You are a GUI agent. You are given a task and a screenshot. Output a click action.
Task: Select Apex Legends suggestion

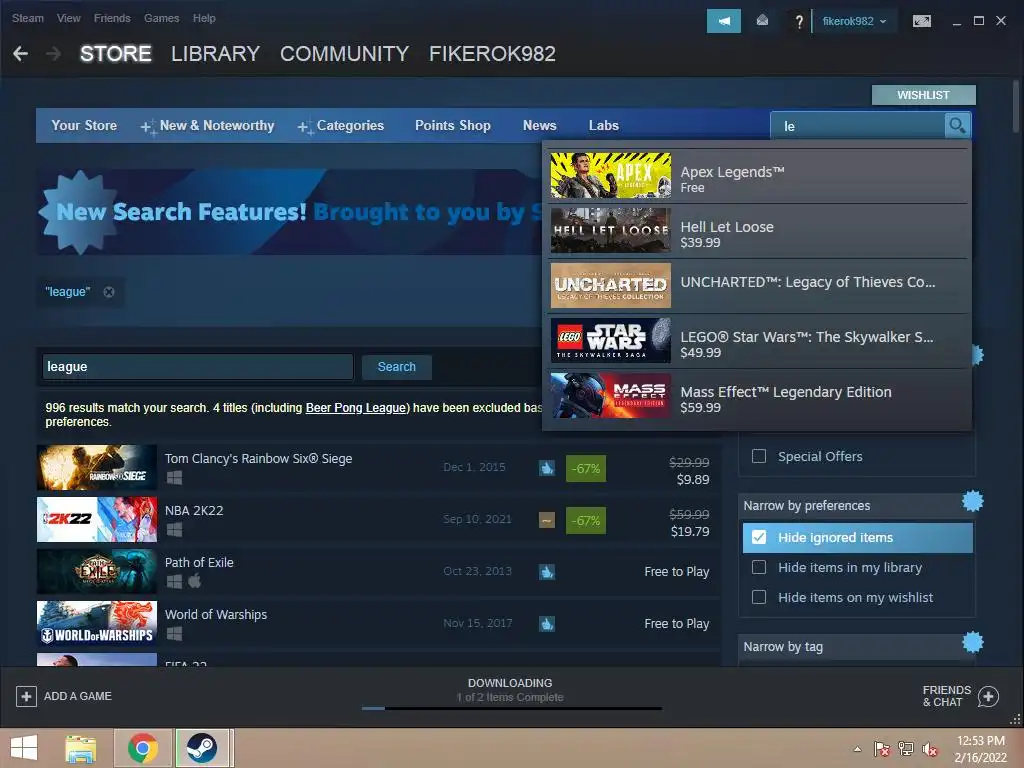pos(758,176)
